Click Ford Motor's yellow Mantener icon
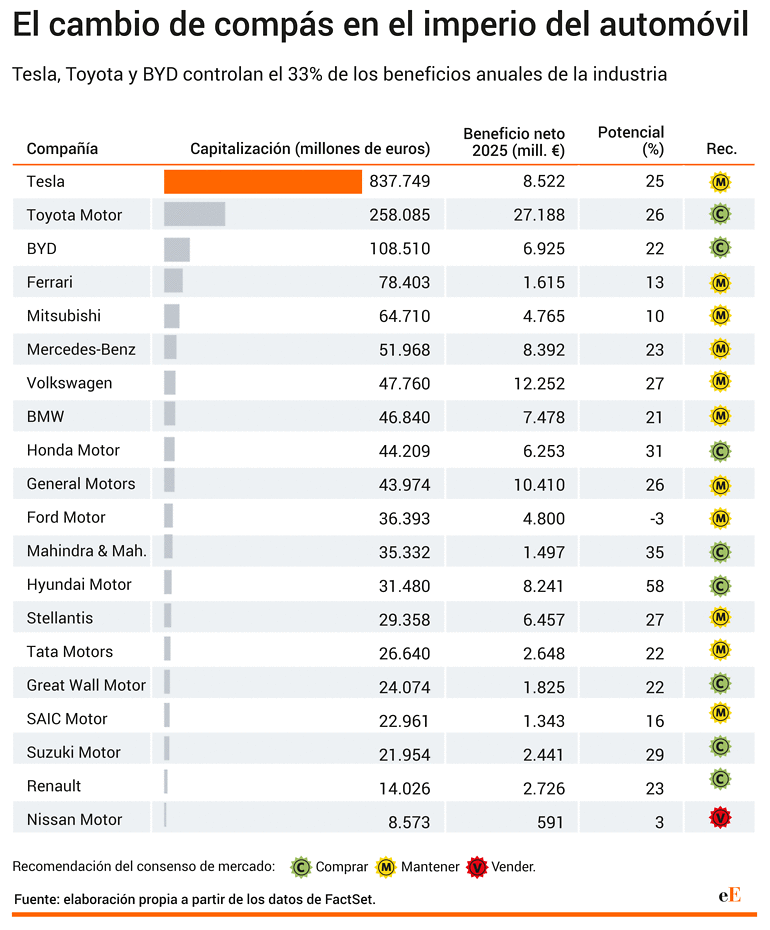The image size is (770, 930). 720,519
